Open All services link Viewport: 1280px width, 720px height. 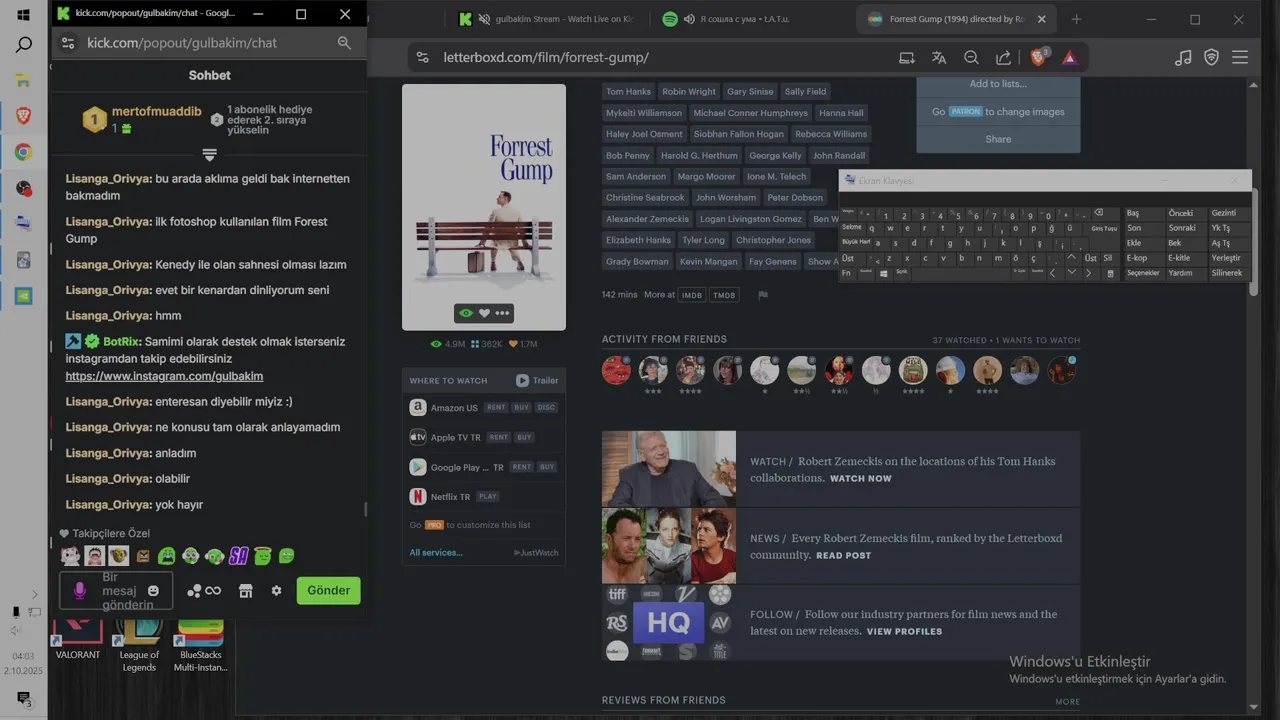[x=436, y=552]
